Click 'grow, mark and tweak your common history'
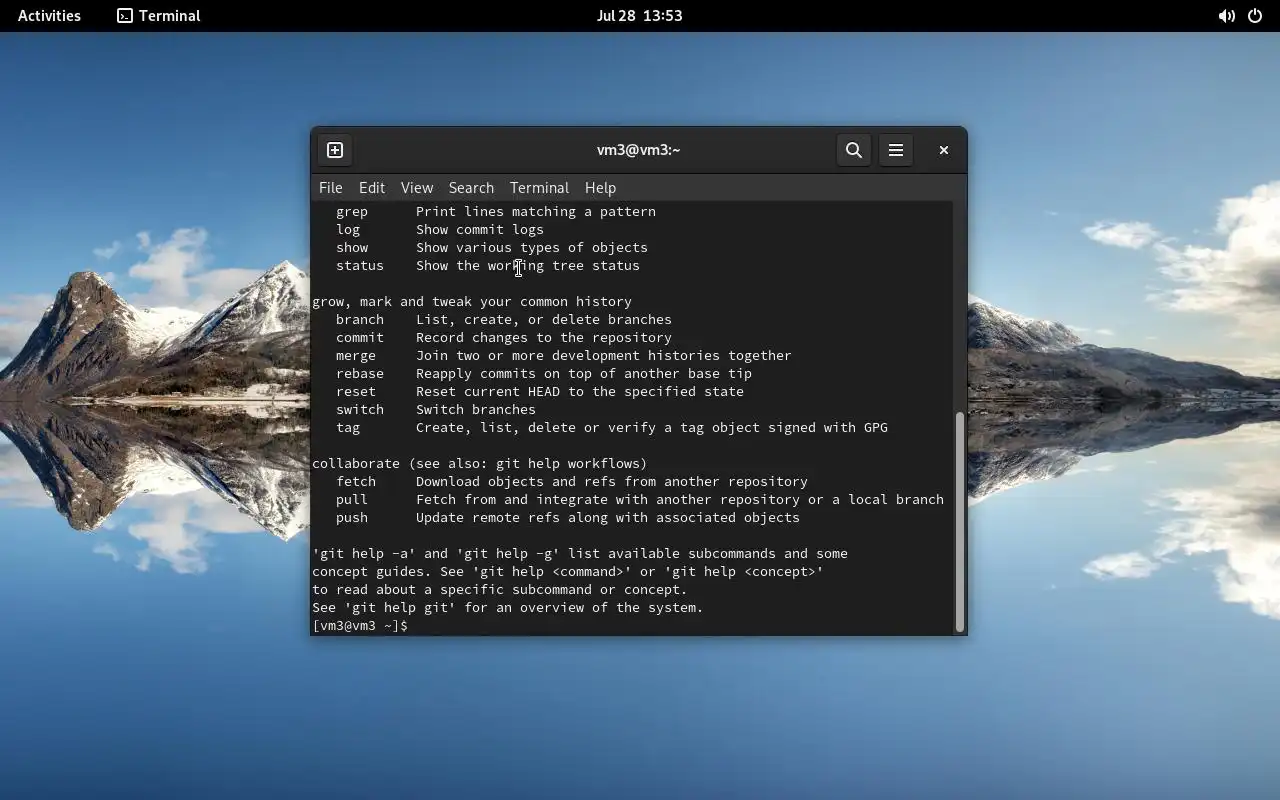The width and height of the screenshot is (1280, 800). 472,302
